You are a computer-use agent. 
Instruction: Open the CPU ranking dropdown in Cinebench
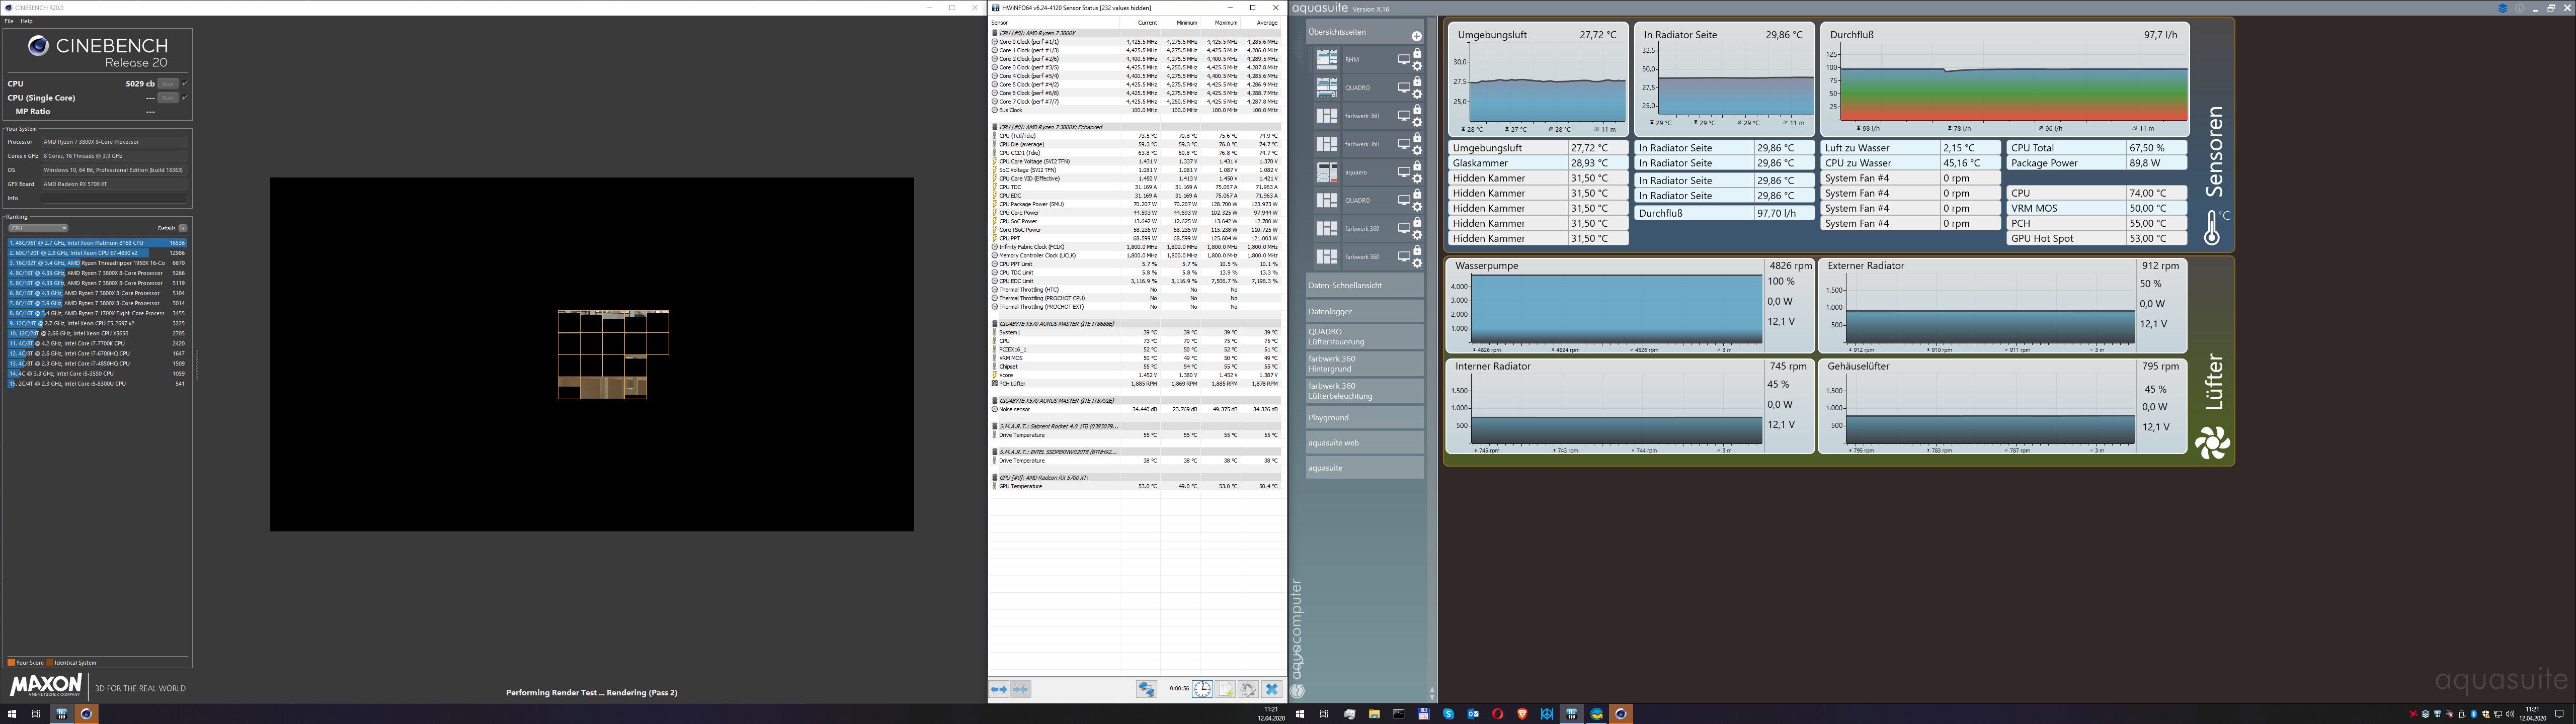click(38, 228)
